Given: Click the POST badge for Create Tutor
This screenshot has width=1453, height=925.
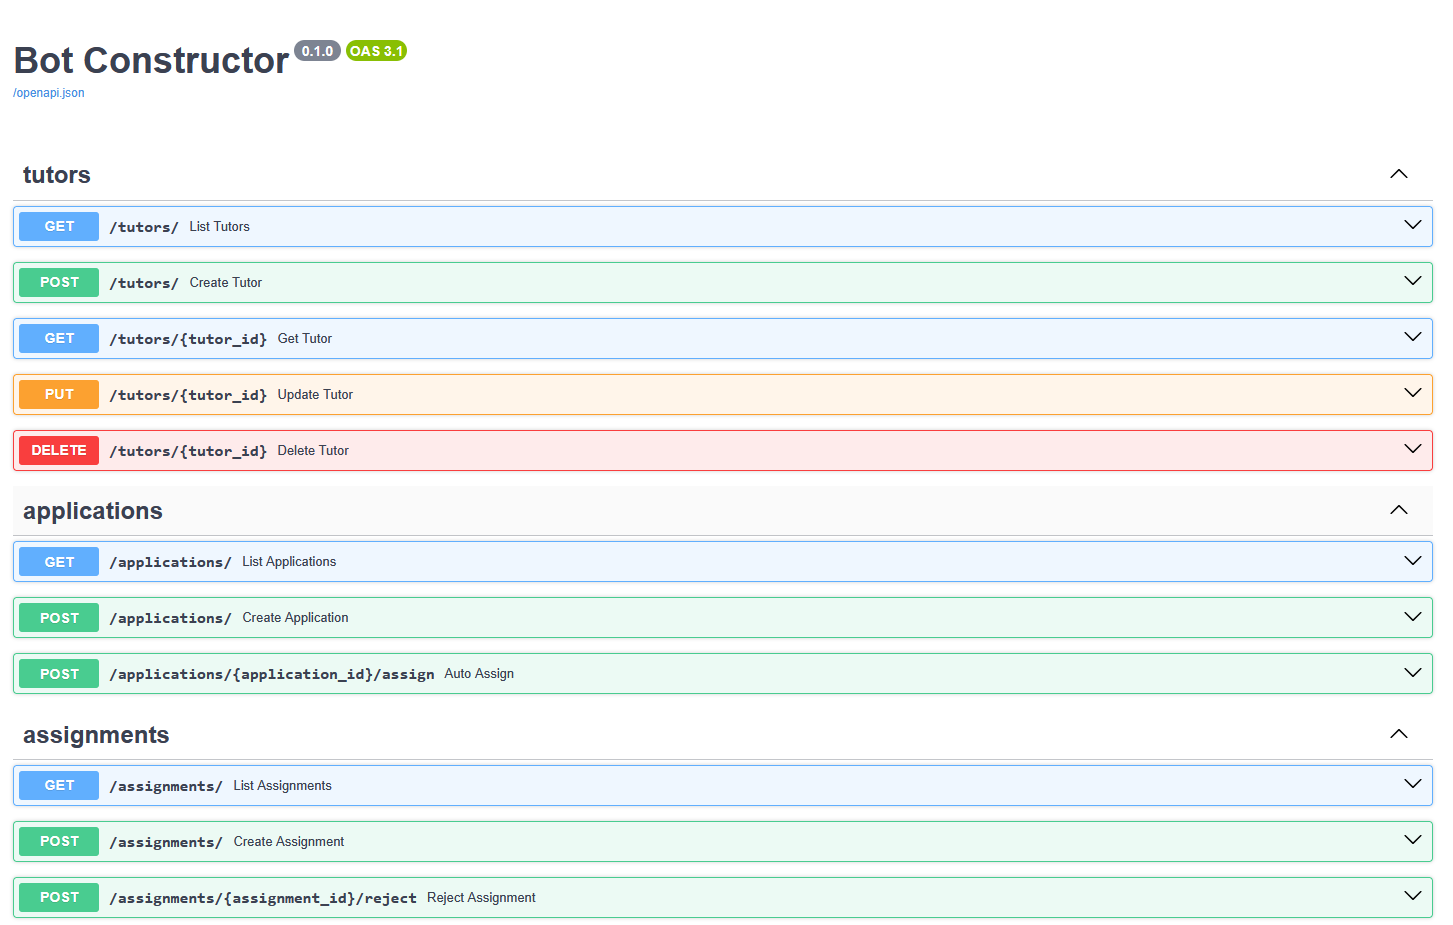Looking at the screenshot, I should pyautogui.click(x=59, y=283).
